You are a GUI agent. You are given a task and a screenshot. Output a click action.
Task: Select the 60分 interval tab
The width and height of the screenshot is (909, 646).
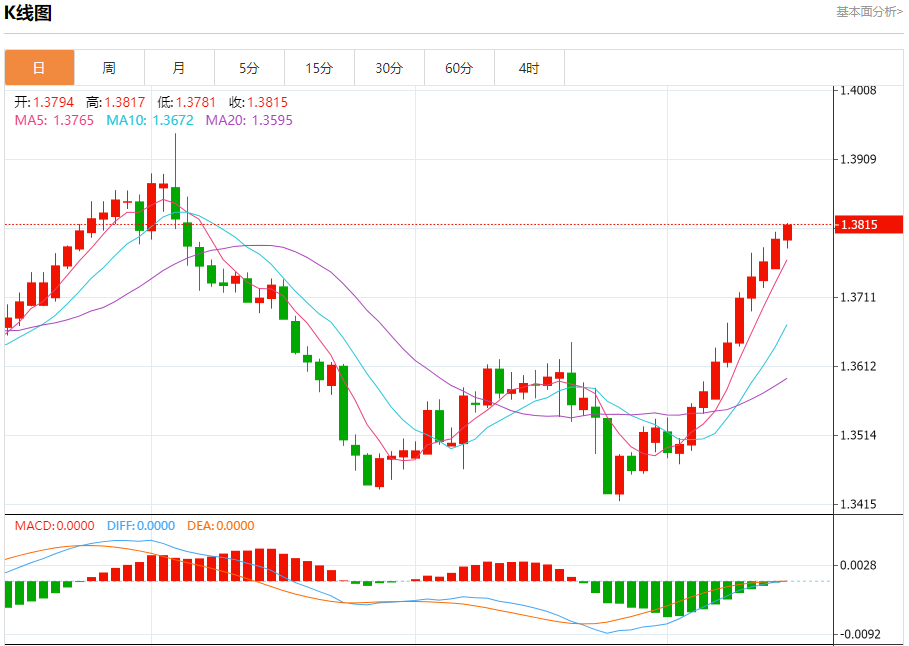click(x=459, y=68)
